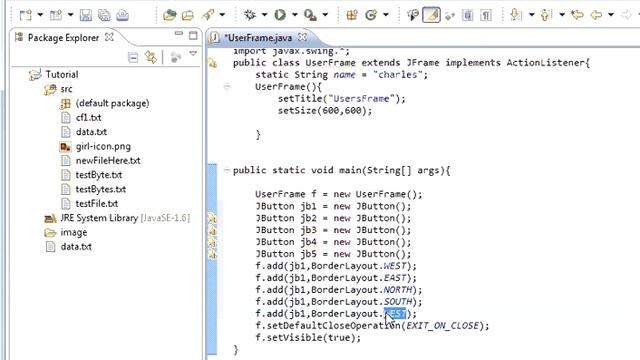Click the Save icon in the toolbar
Viewport: 640px width, 360px height.
[86, 15]
